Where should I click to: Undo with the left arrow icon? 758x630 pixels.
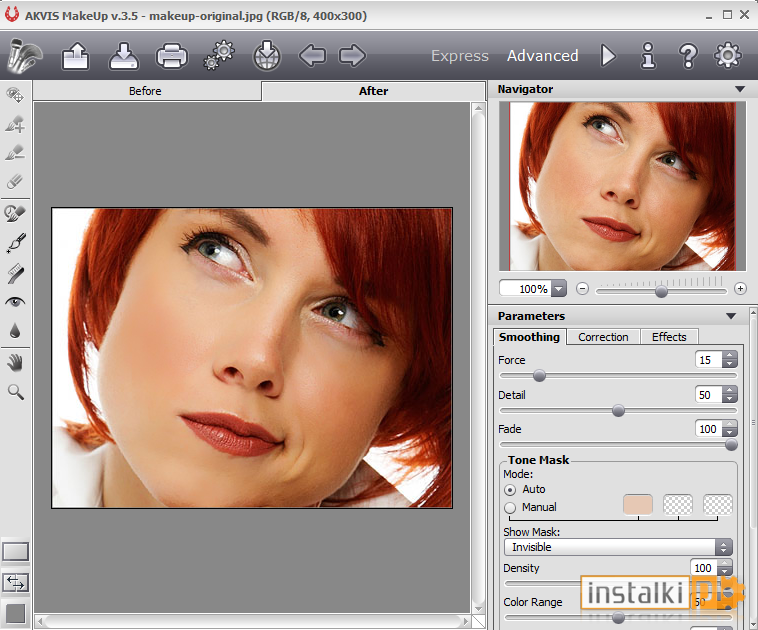click(312, 56)
